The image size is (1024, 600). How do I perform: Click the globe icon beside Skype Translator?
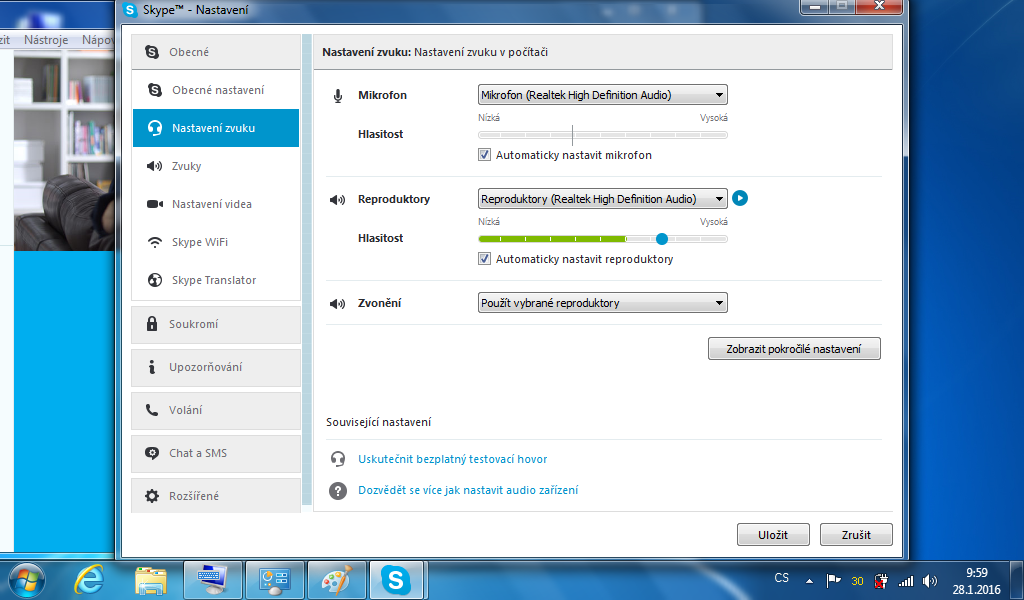click(155, 280)
